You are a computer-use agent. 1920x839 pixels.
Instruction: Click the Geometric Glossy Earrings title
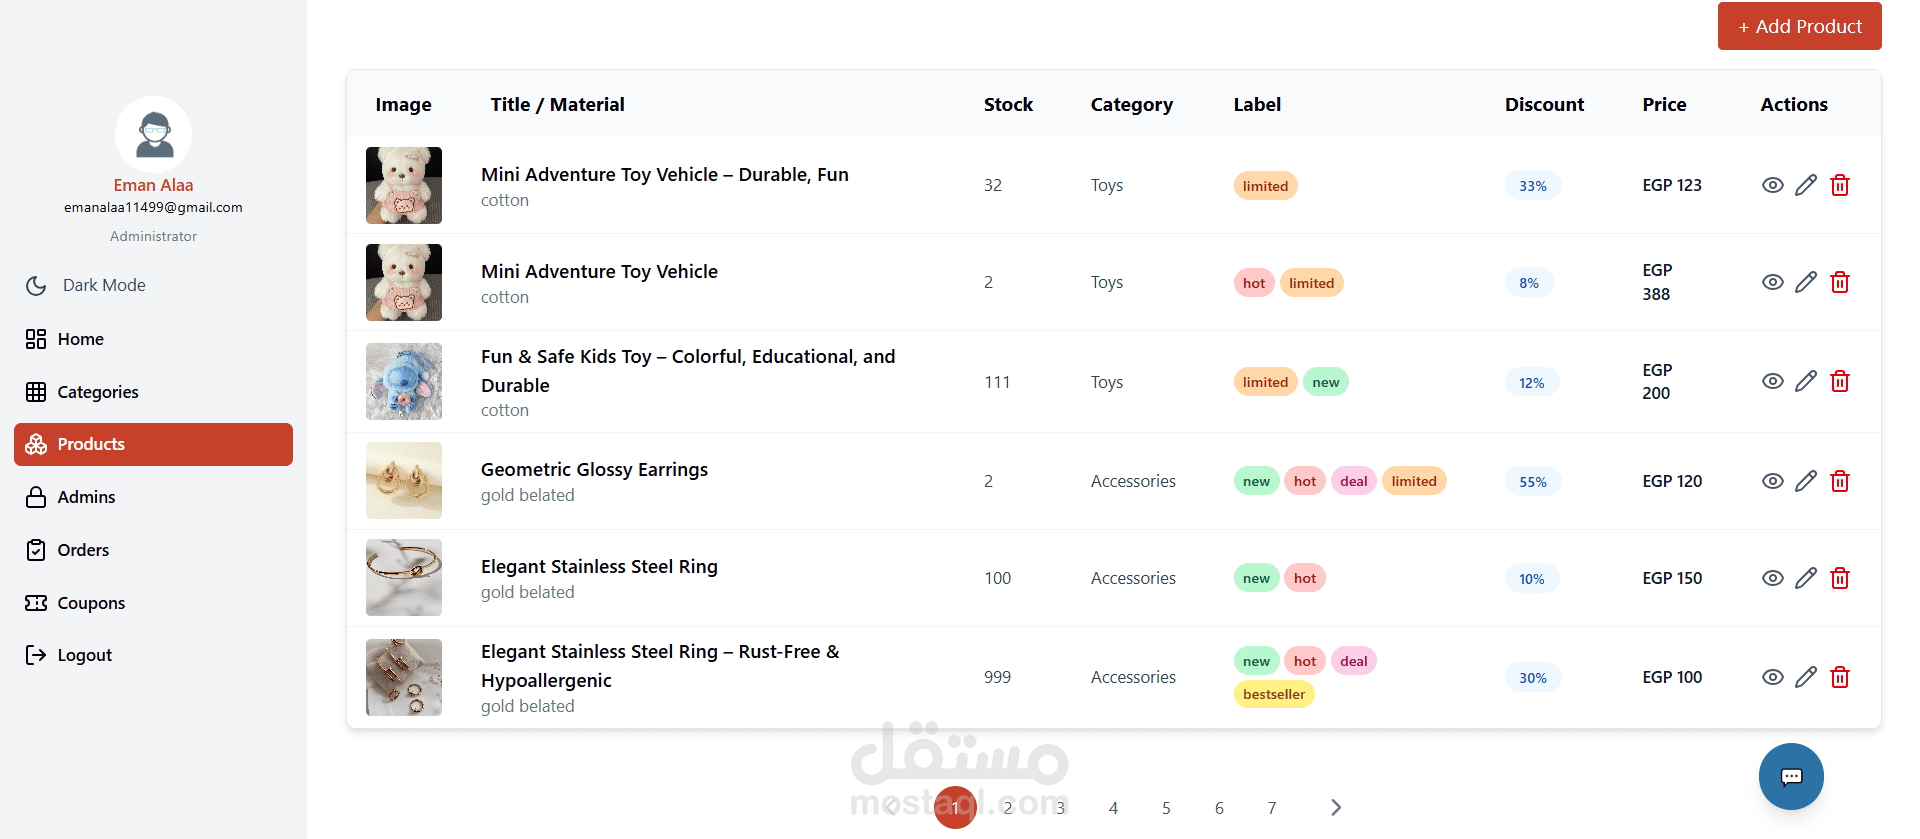point(594,469)
